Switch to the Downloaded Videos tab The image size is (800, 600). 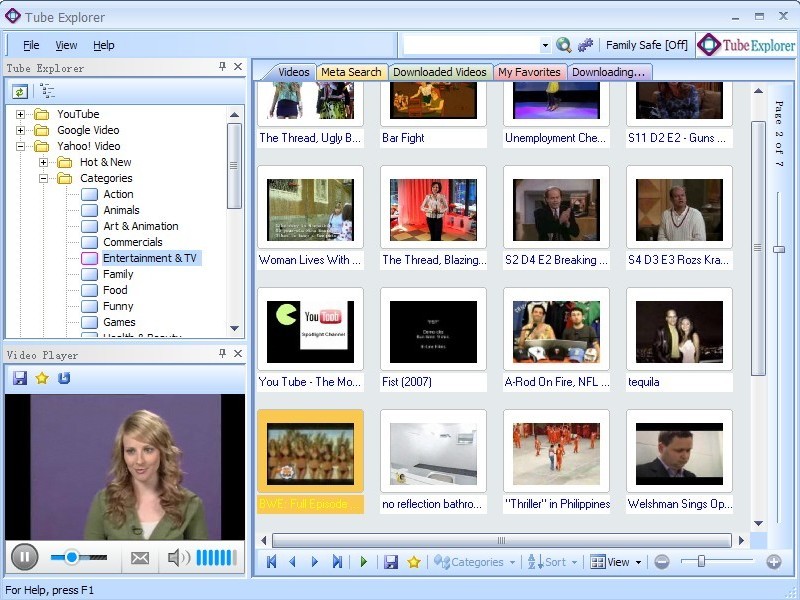tap(439, 72)
